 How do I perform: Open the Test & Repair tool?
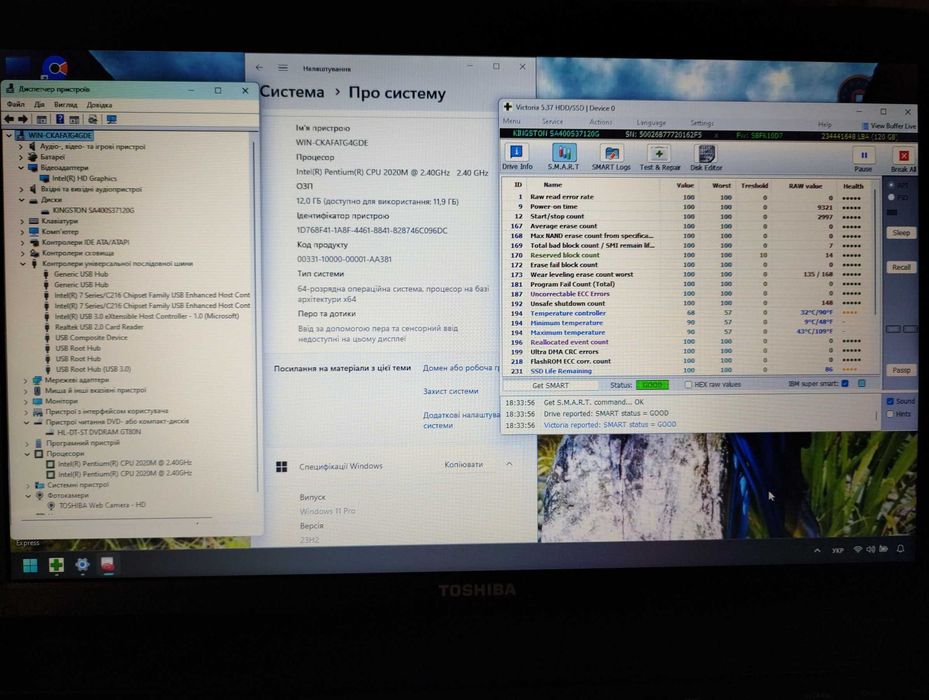659,158
